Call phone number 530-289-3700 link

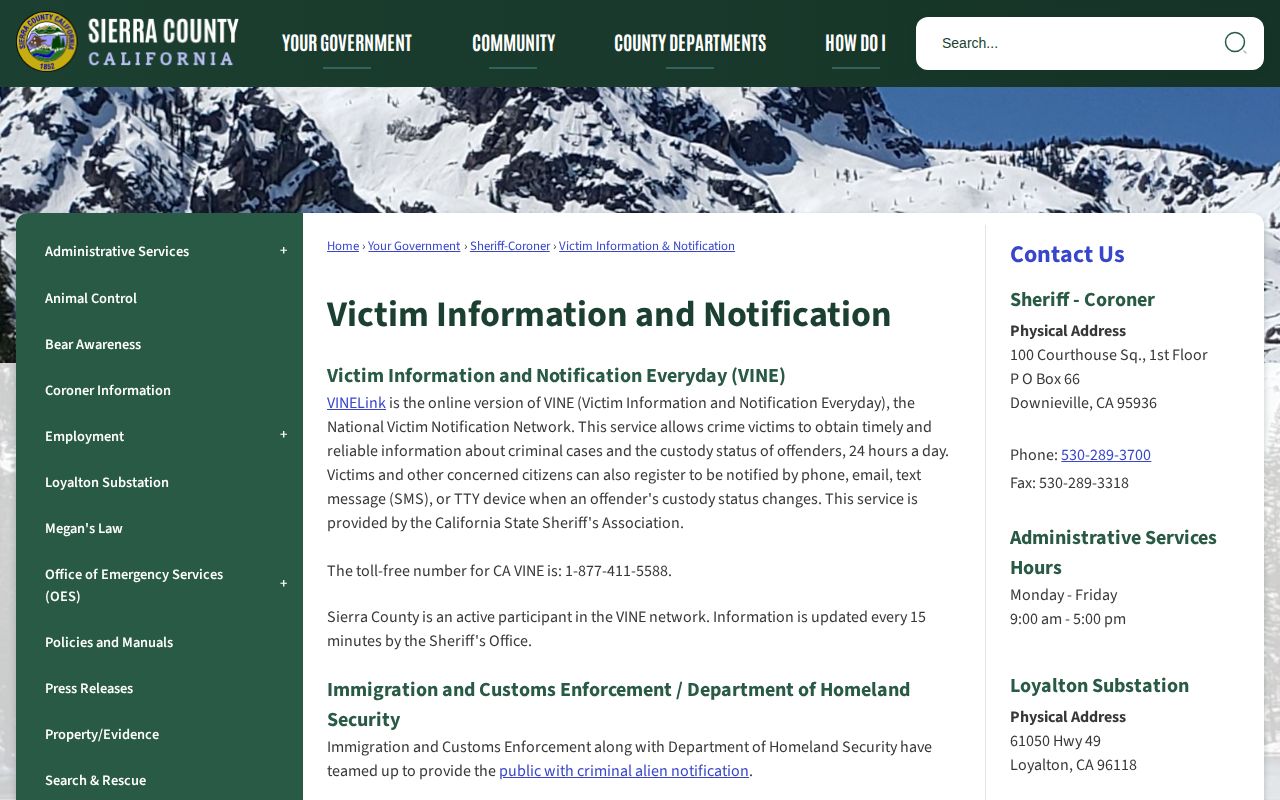[1106, 455]
